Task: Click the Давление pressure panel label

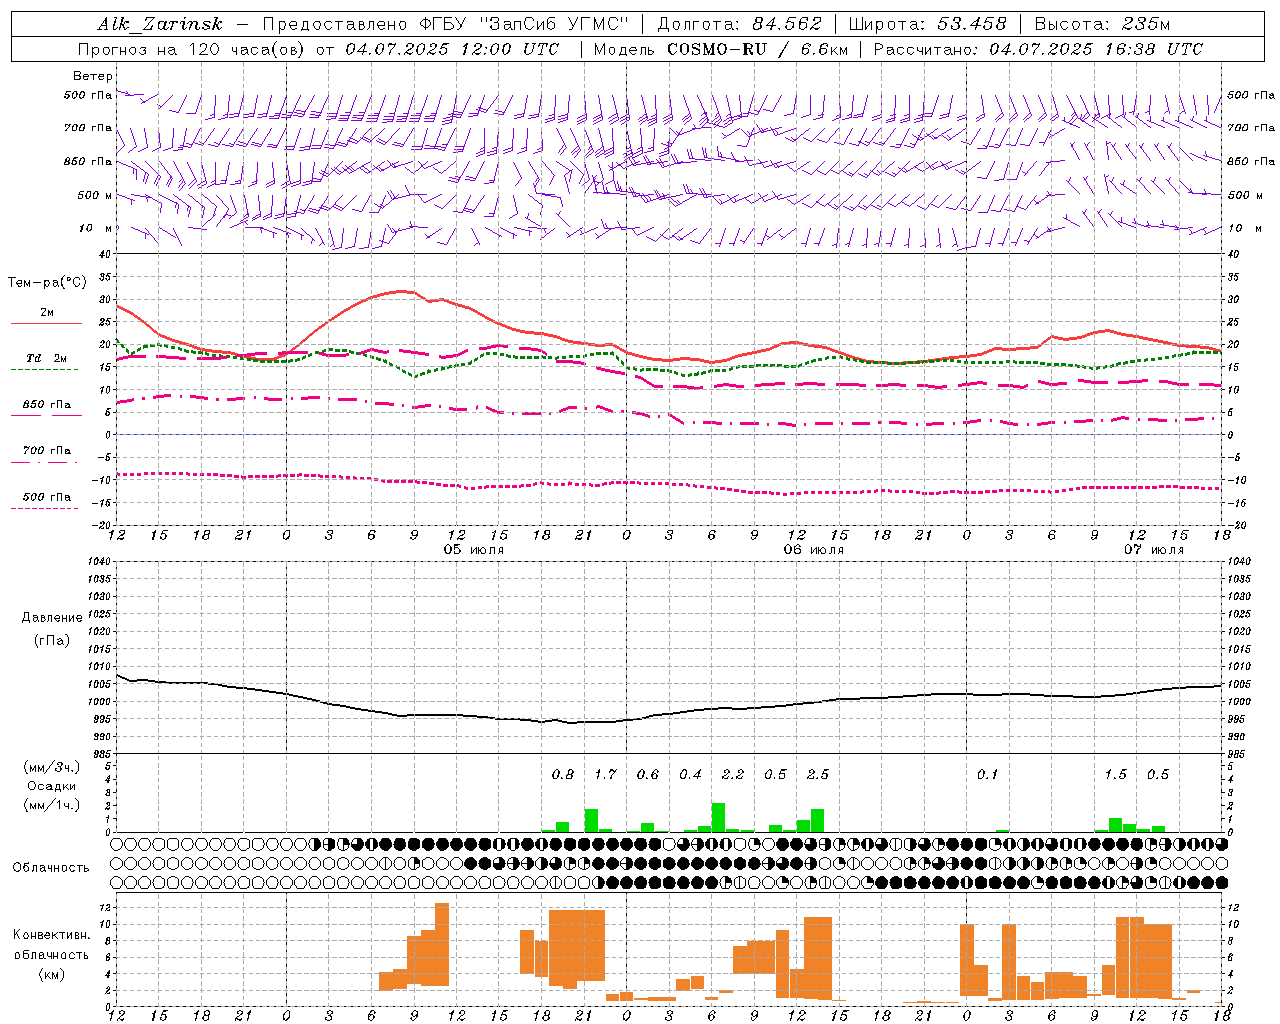Action: point(52,618)
